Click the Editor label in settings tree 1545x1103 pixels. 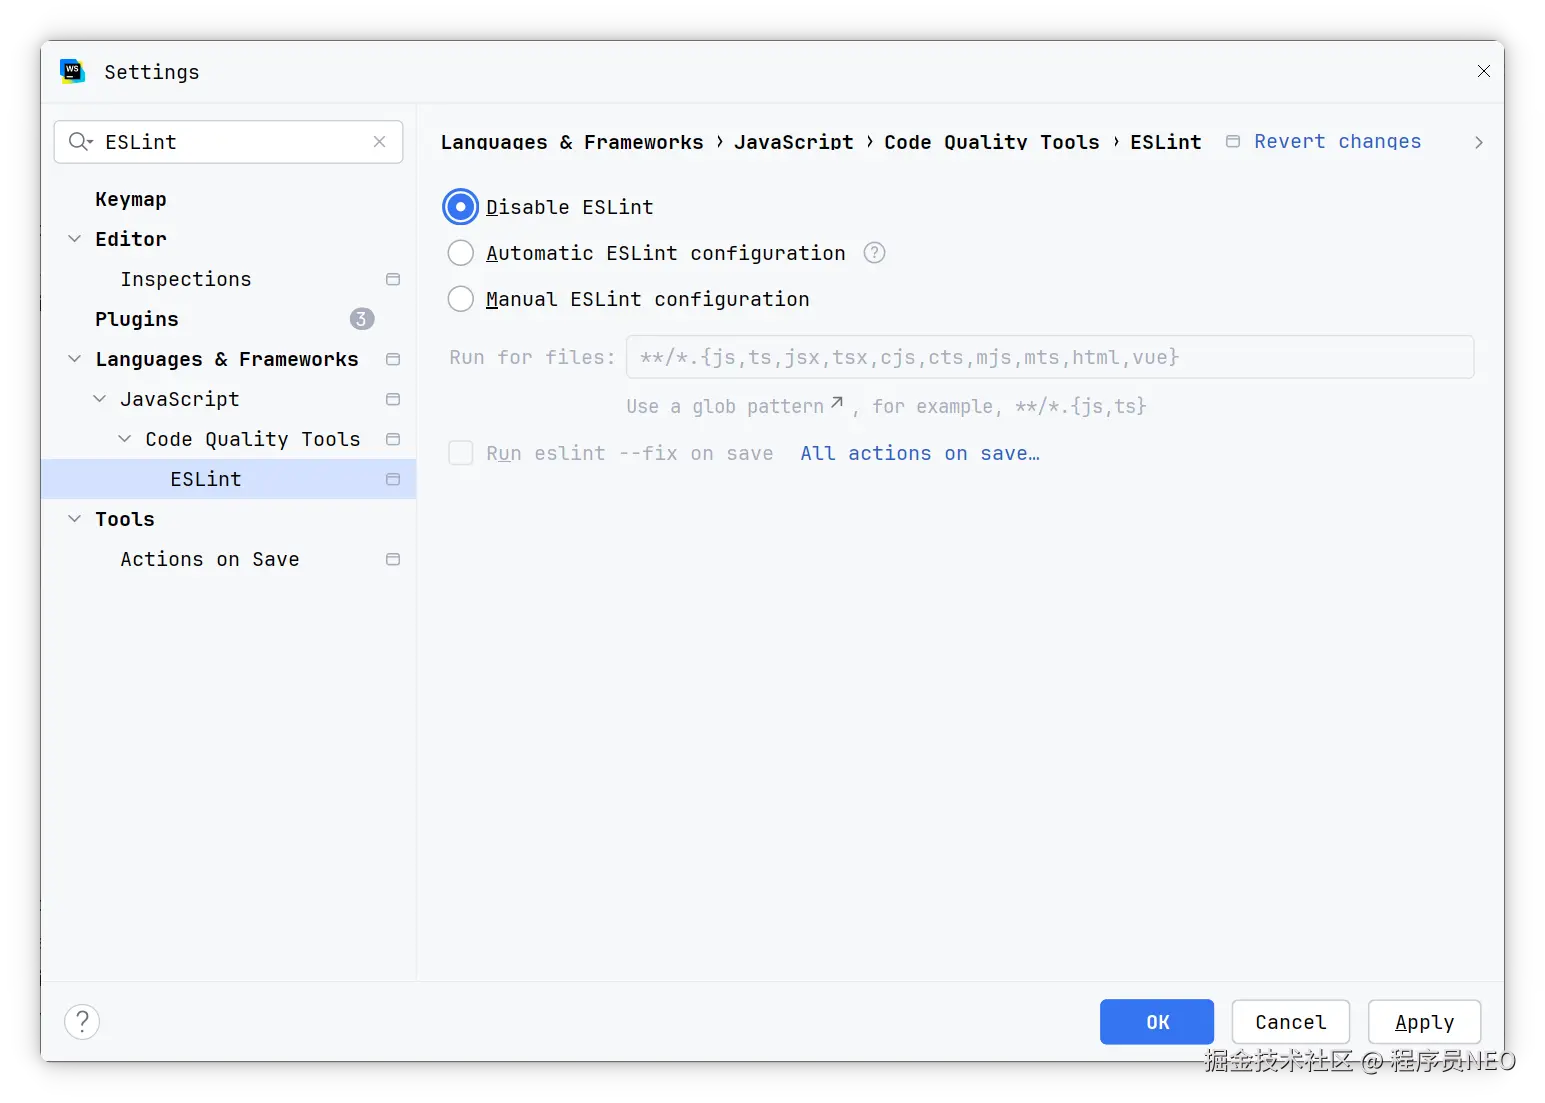131,239
